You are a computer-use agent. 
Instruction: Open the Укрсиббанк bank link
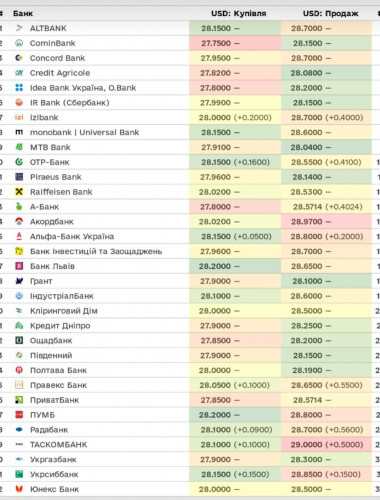(x=54, y=474)
